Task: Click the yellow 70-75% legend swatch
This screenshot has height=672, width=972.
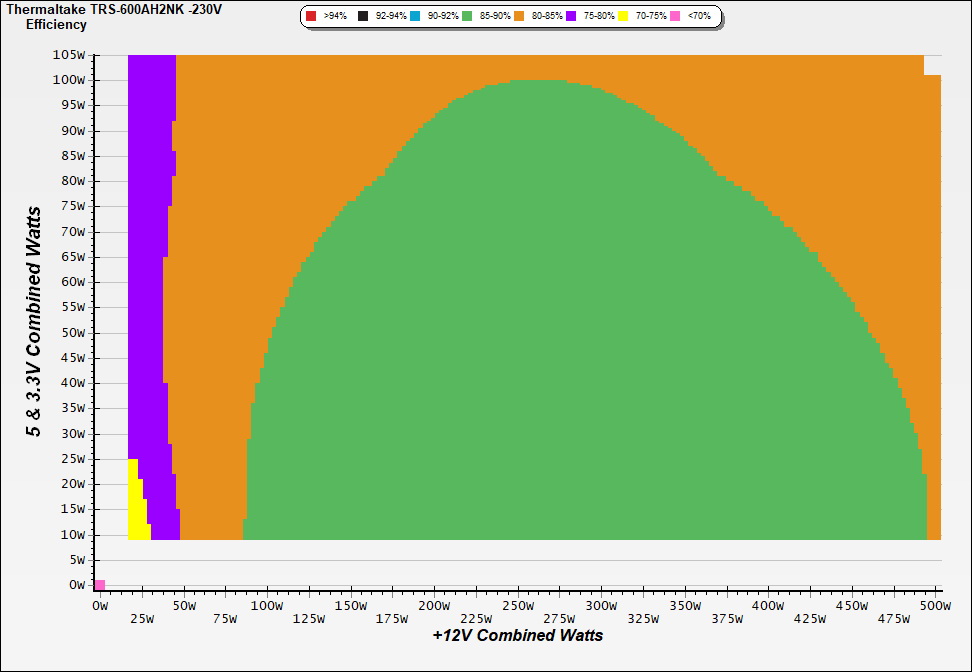Action: (x=623, y=17)
